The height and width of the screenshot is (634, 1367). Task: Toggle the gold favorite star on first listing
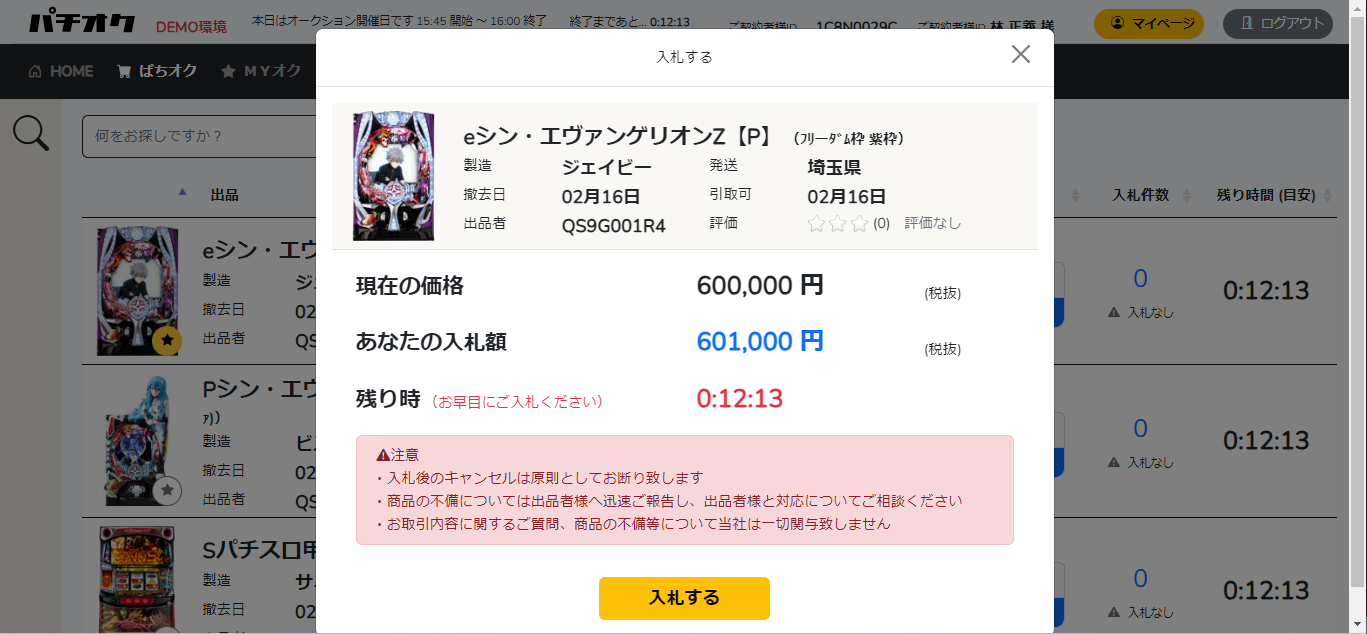click(x=168, y=340)
